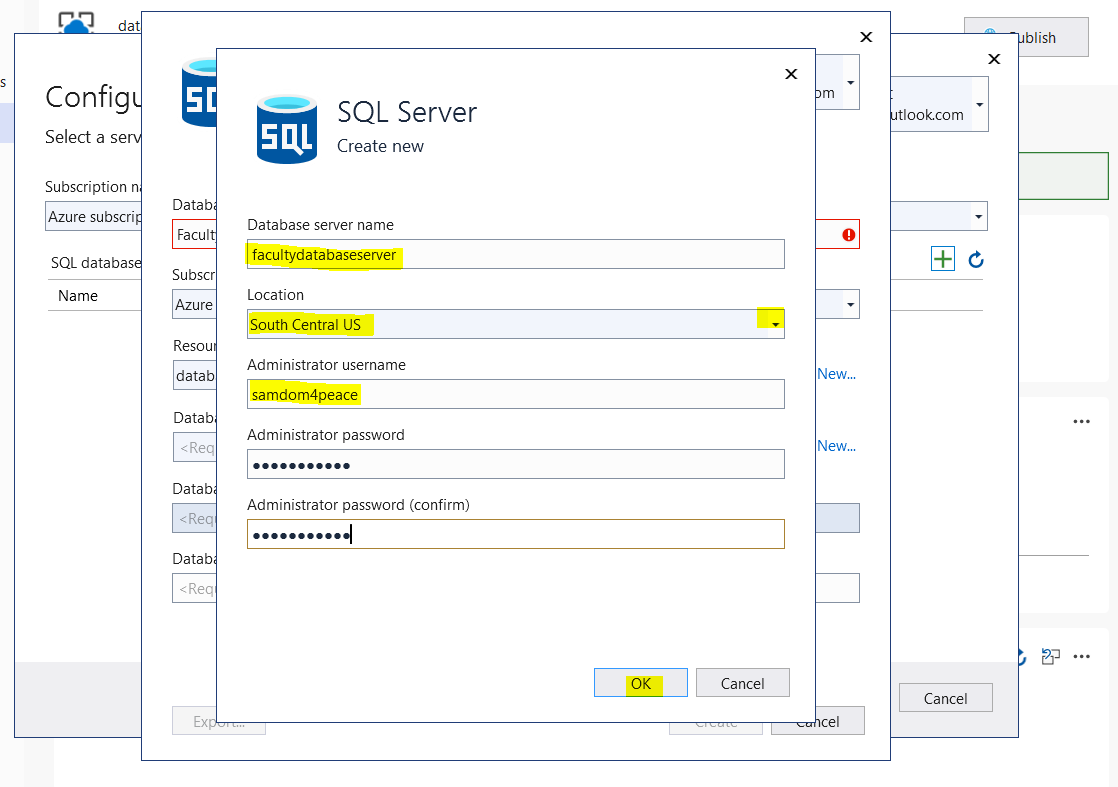Click New... link beside resource group
1118x787 pixels.
coord(836,374)
